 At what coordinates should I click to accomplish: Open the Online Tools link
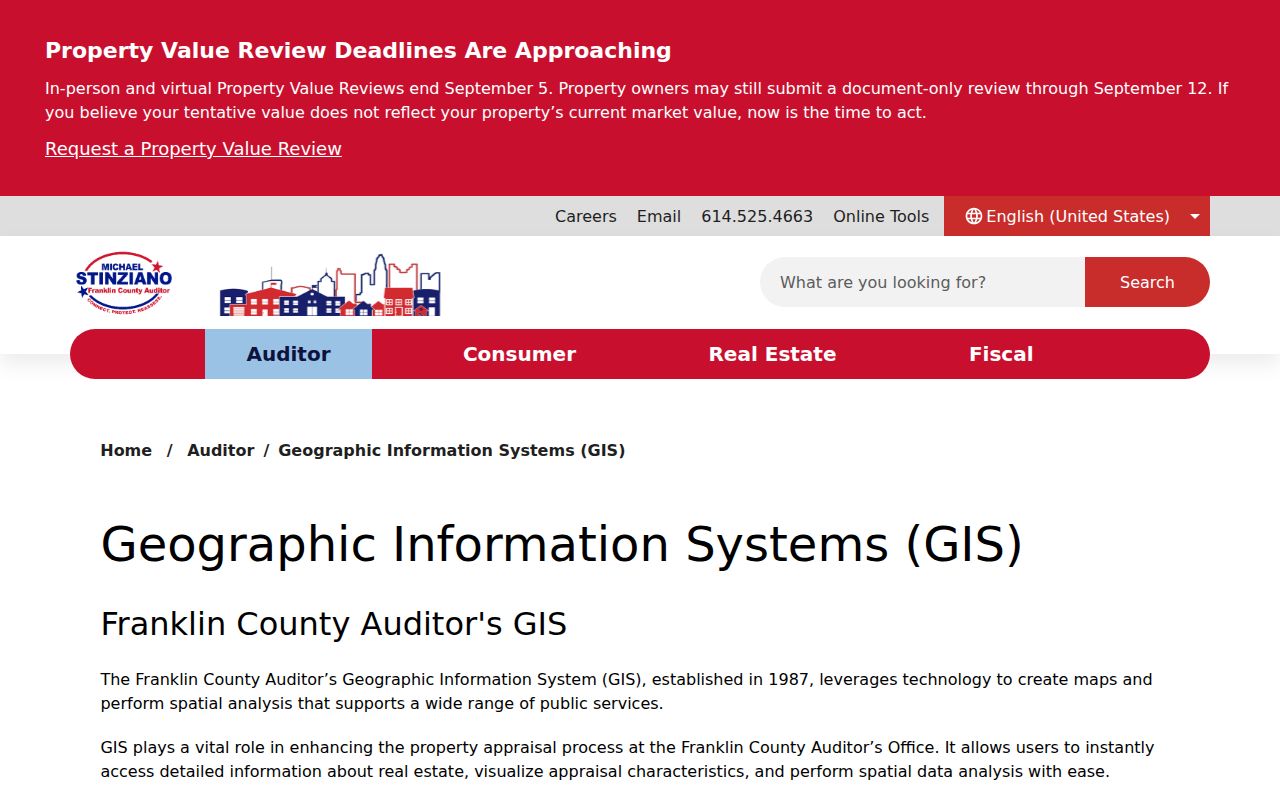coord(881,216)
